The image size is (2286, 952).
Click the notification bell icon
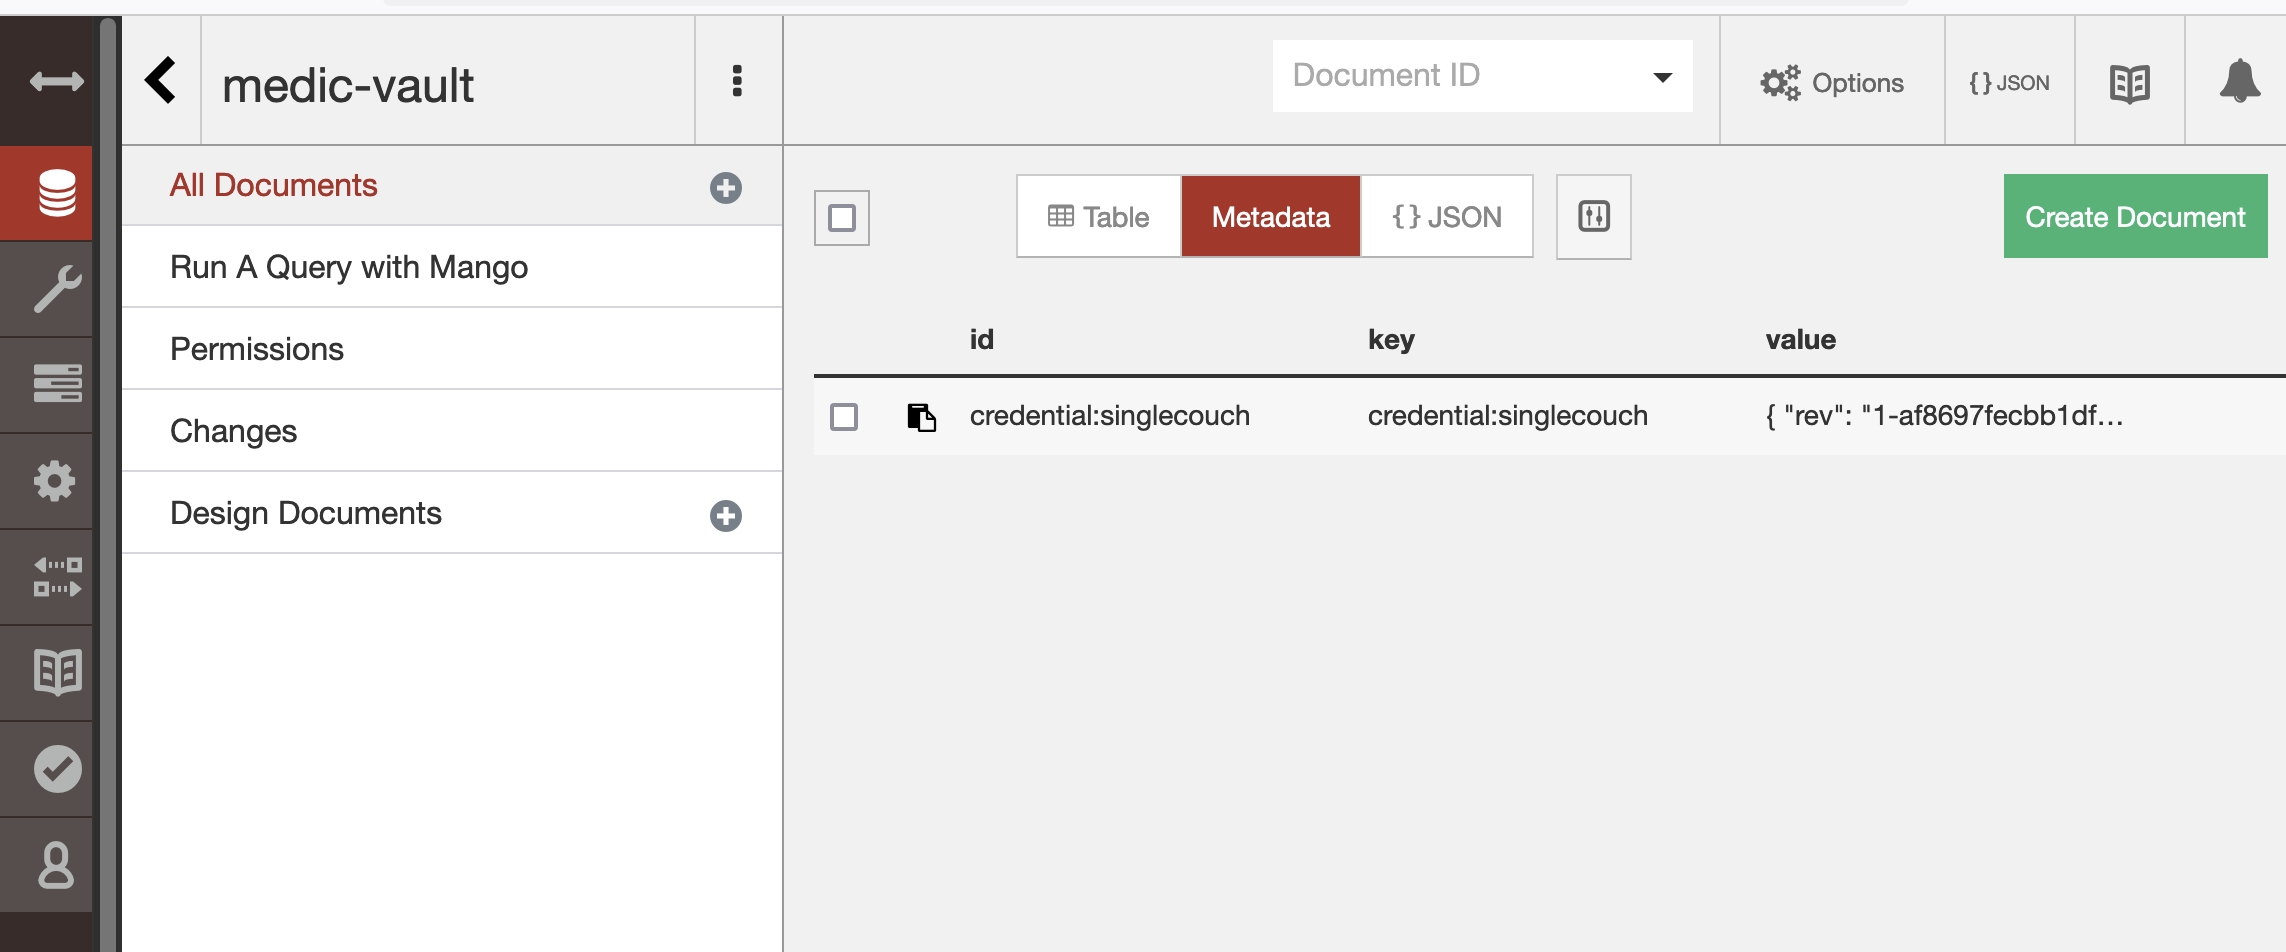(2241, 83)
